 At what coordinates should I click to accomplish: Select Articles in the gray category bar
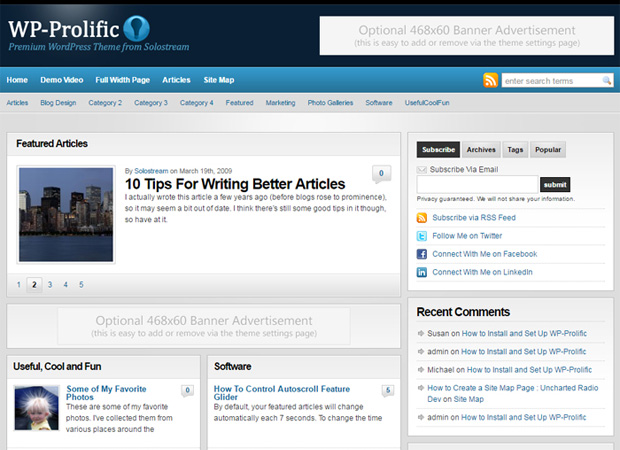point(17,103)
